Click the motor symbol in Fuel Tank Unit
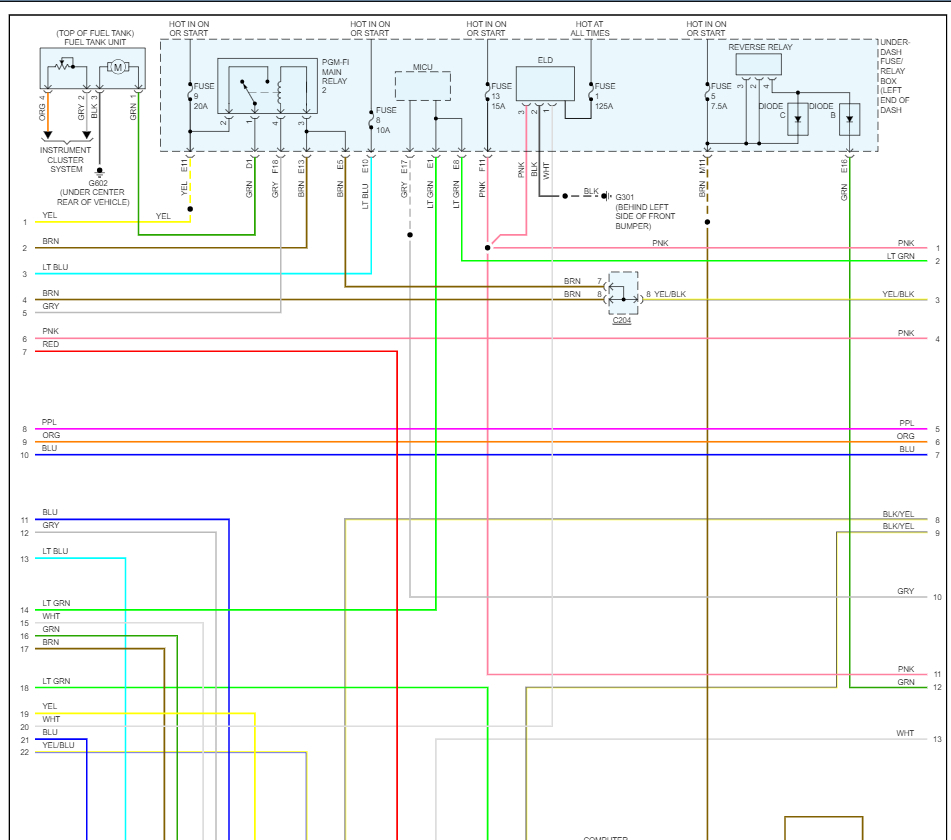The width and height of the screenshot is (951, 840). point(118,67)
